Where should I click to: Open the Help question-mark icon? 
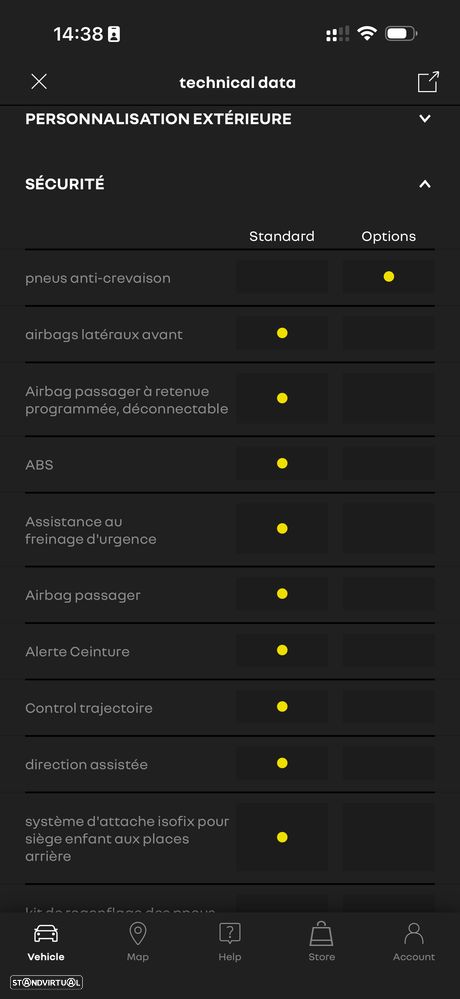229,934
